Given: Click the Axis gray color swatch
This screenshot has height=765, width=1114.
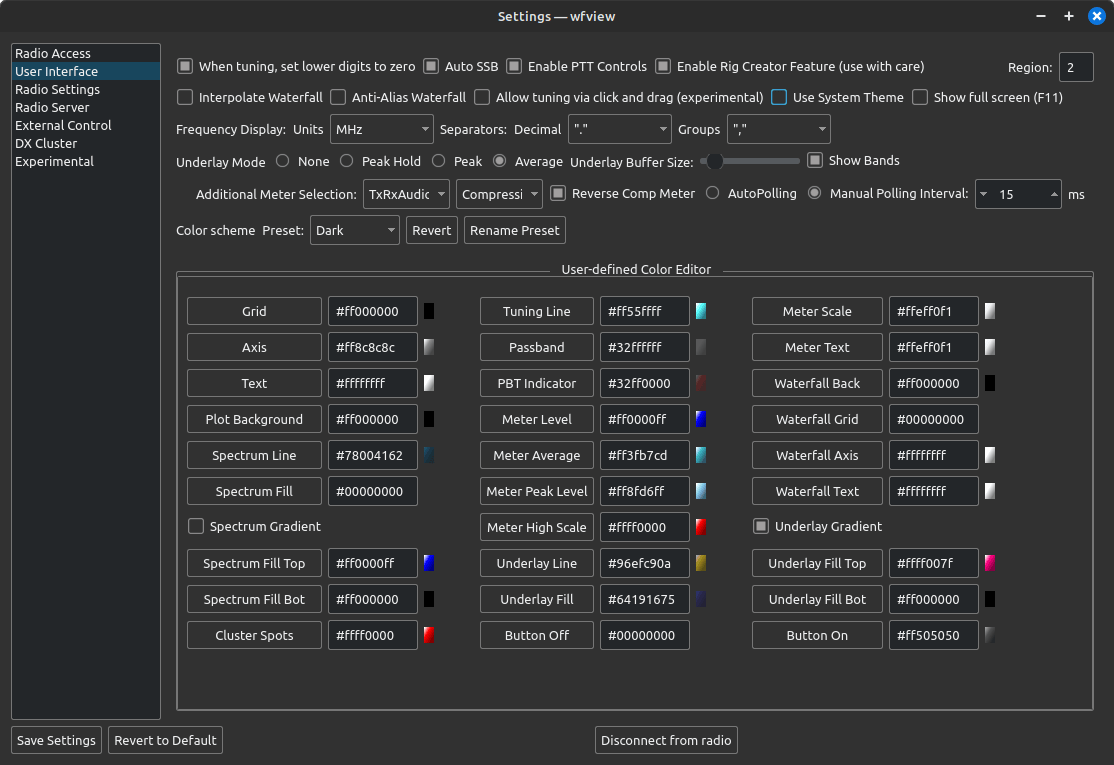Looking at the screenshot, I should point(428,347).
